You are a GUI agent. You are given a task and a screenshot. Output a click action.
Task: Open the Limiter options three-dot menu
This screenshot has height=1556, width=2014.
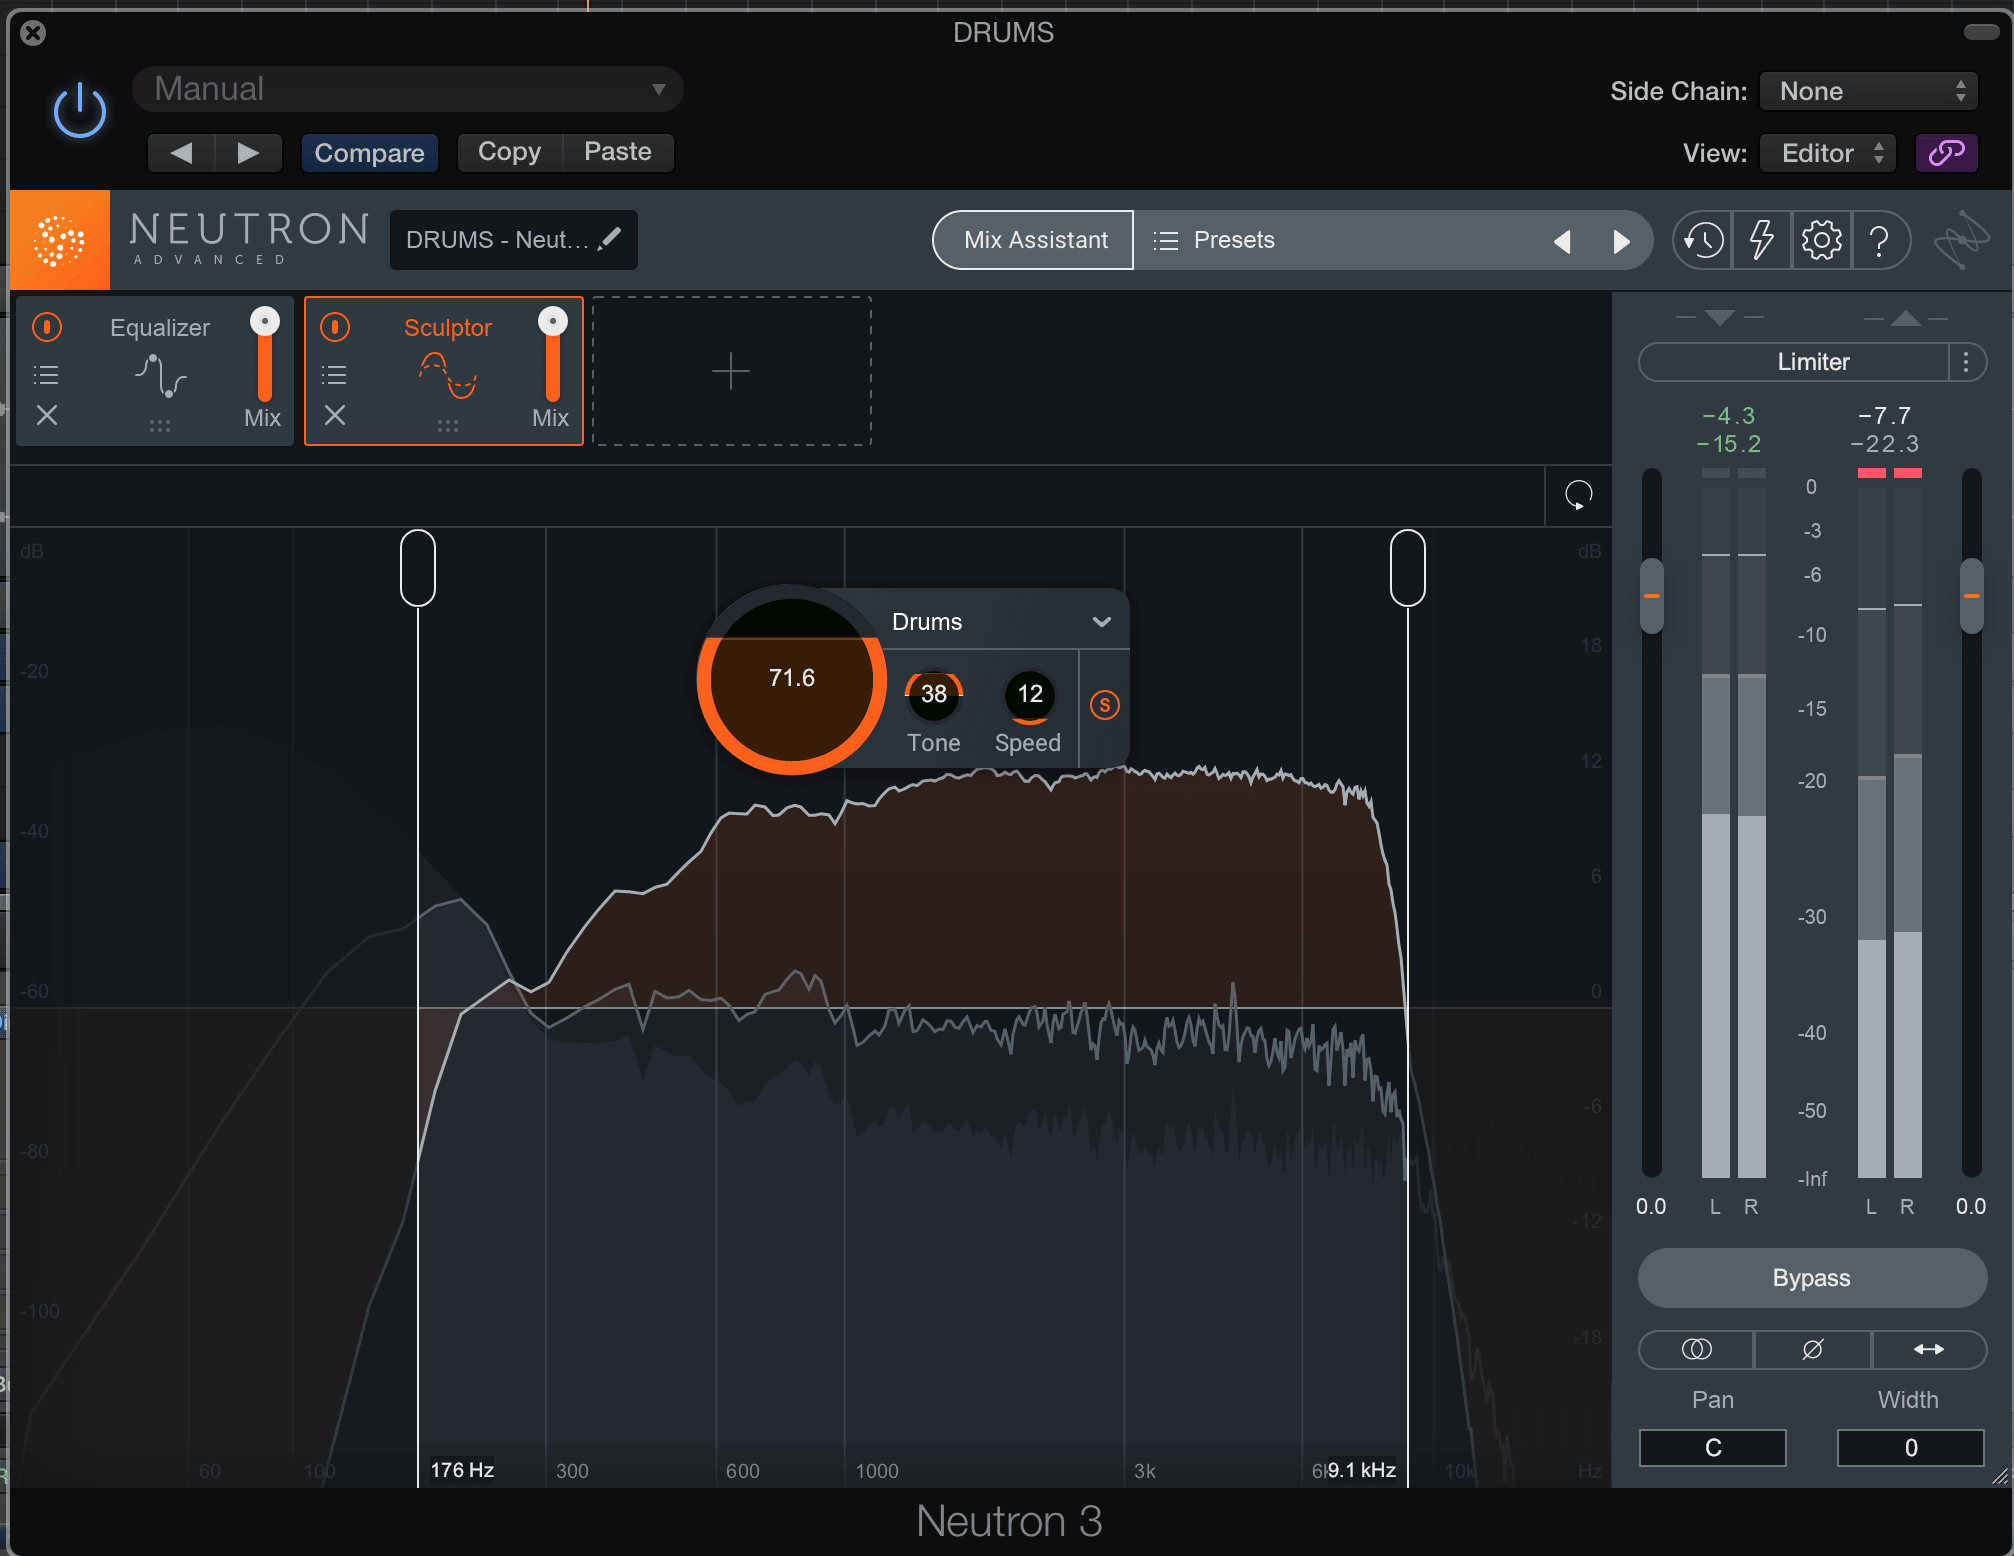click(x=1966, y=362)
